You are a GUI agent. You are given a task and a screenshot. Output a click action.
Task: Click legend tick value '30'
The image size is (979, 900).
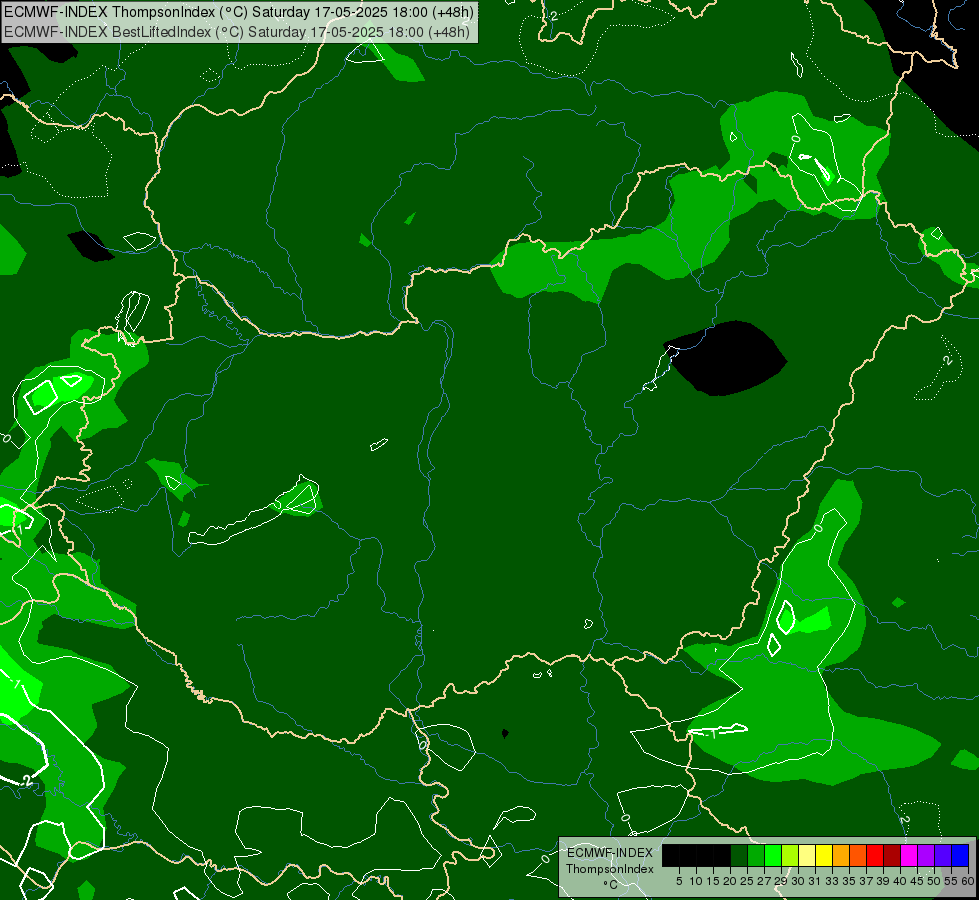[x=798, y=881]
